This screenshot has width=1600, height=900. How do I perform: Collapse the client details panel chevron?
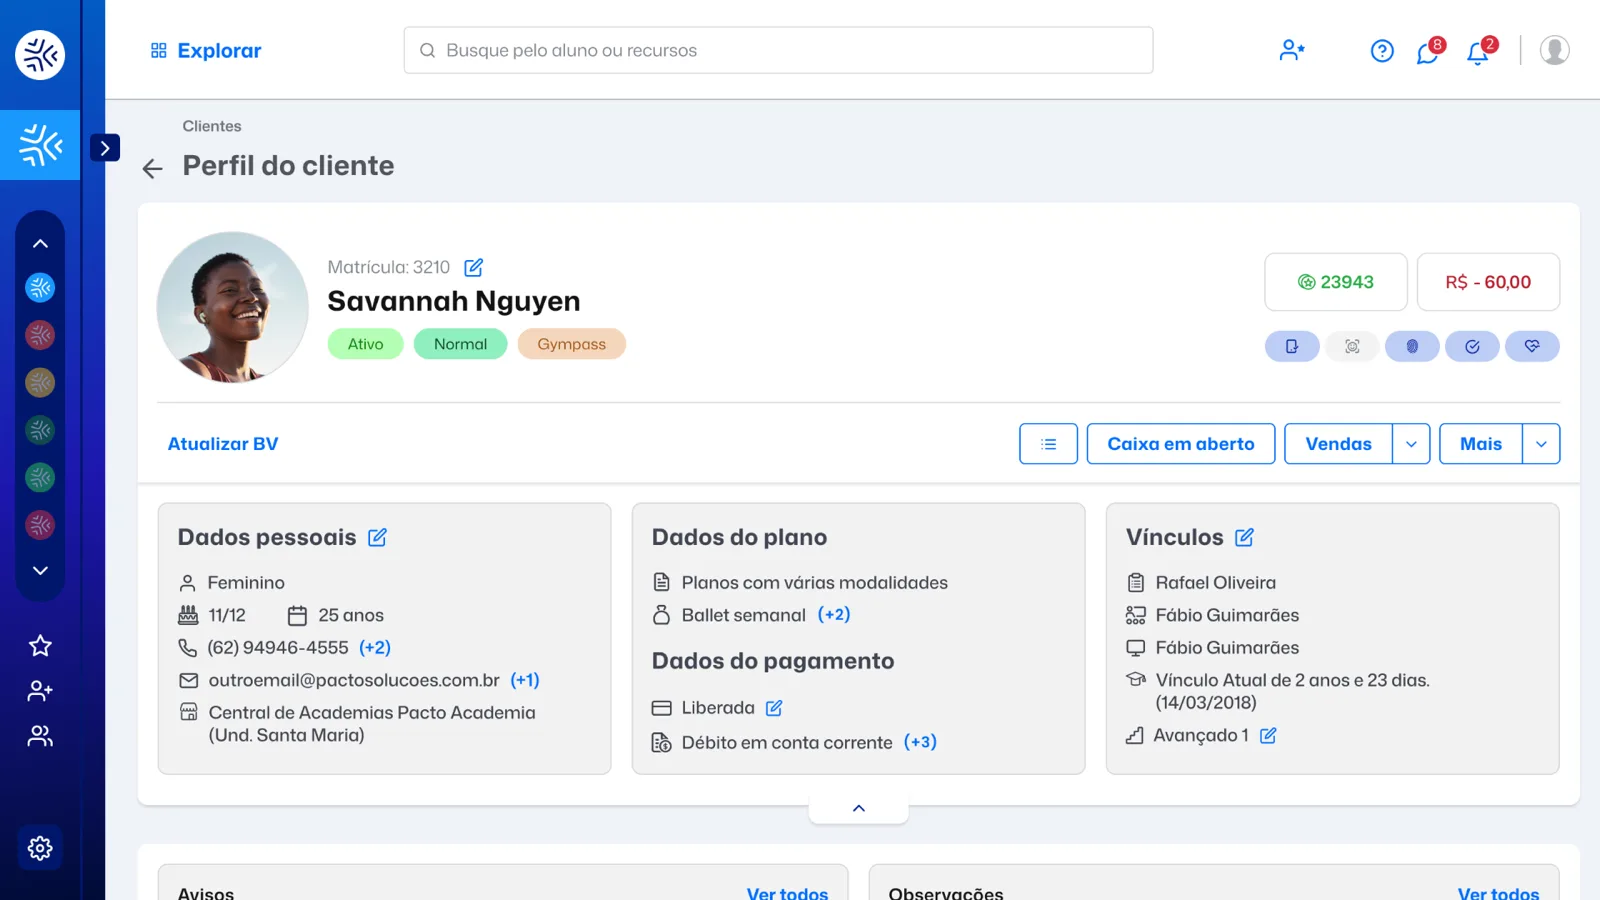[x=859, y=808]
